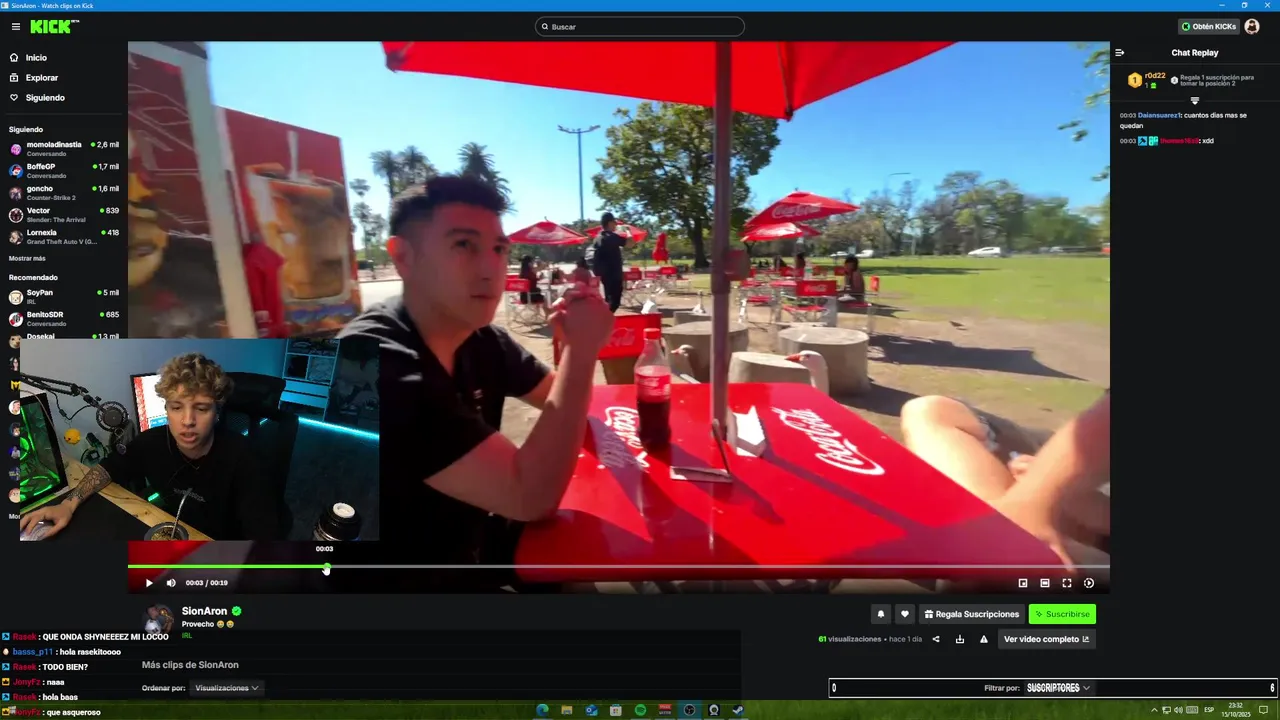Follow with the heart button
This screenshot has height=720, width=1280.
(905, 614)
